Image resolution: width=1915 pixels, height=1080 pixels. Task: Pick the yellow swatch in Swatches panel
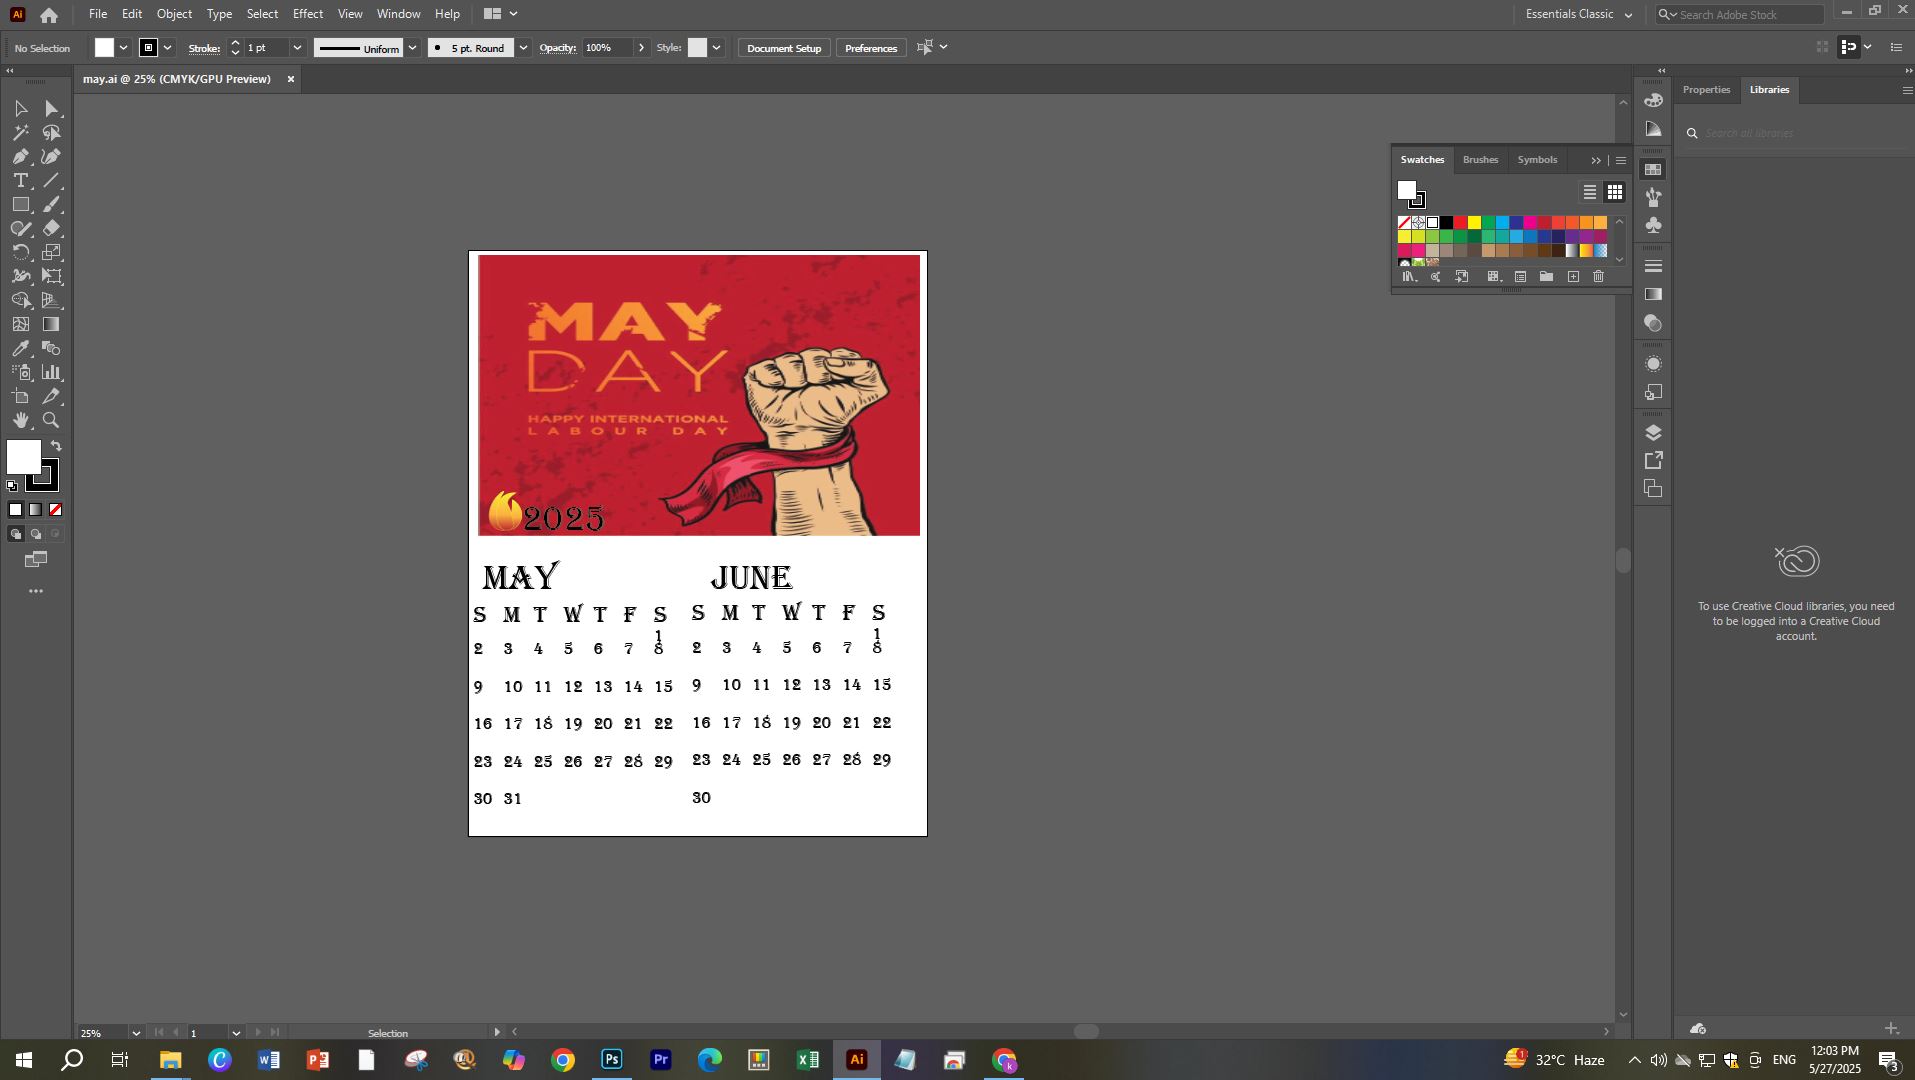click(1474, 223)
